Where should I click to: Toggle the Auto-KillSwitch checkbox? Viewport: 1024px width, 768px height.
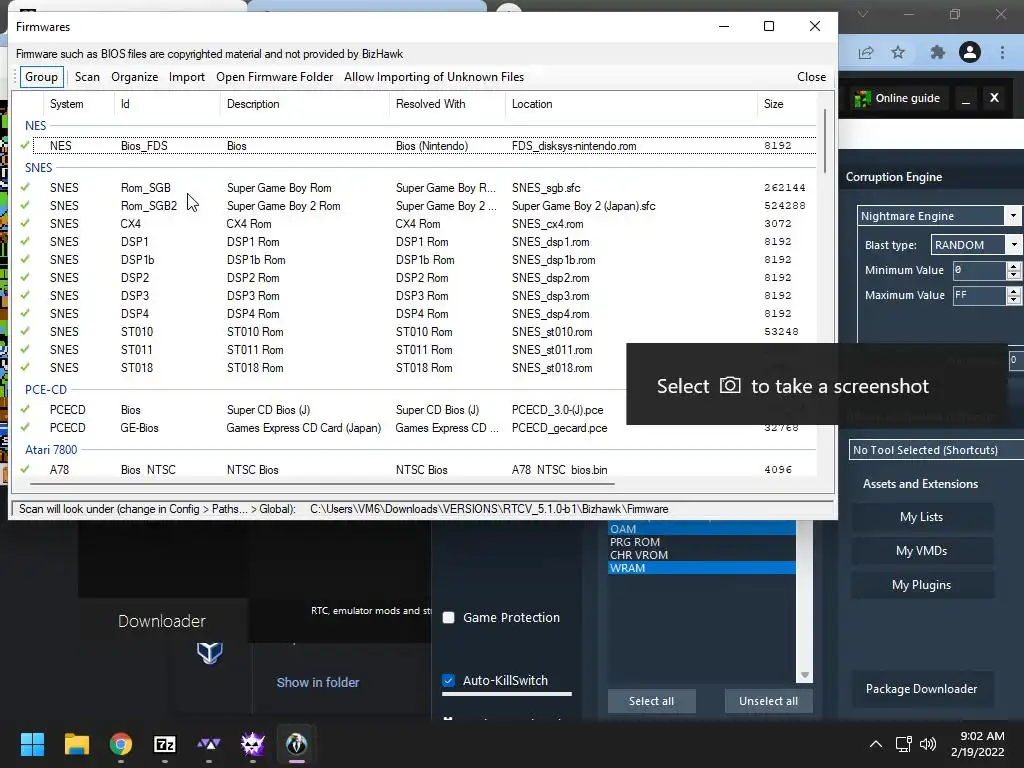449,680
